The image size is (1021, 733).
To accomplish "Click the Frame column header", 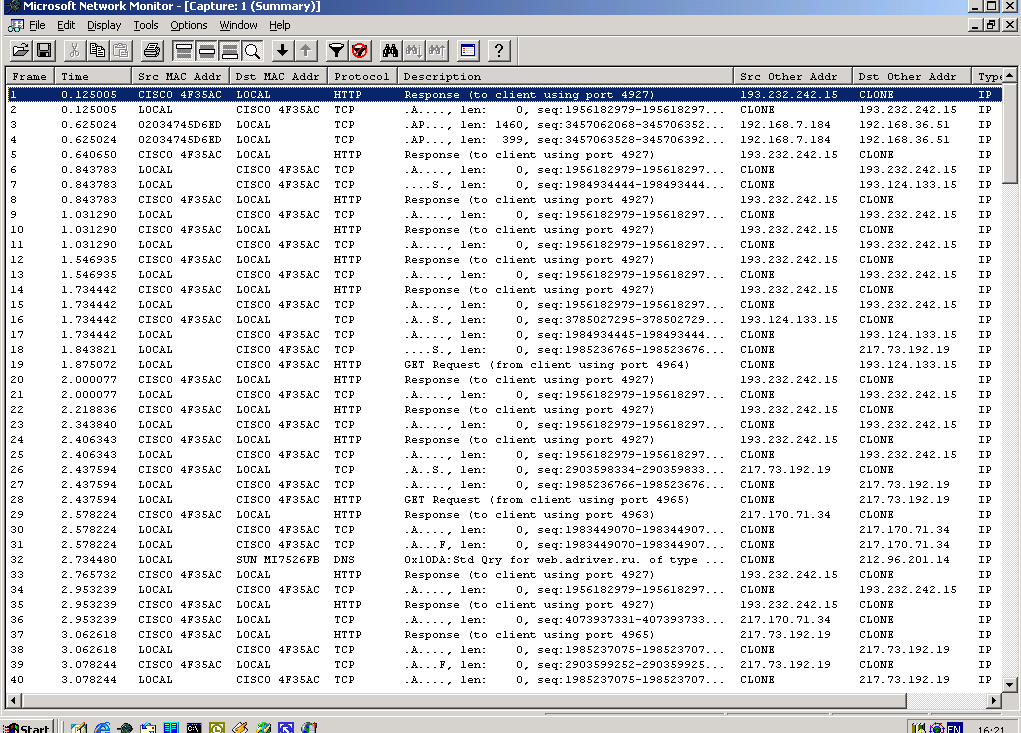I will [30, 76].
